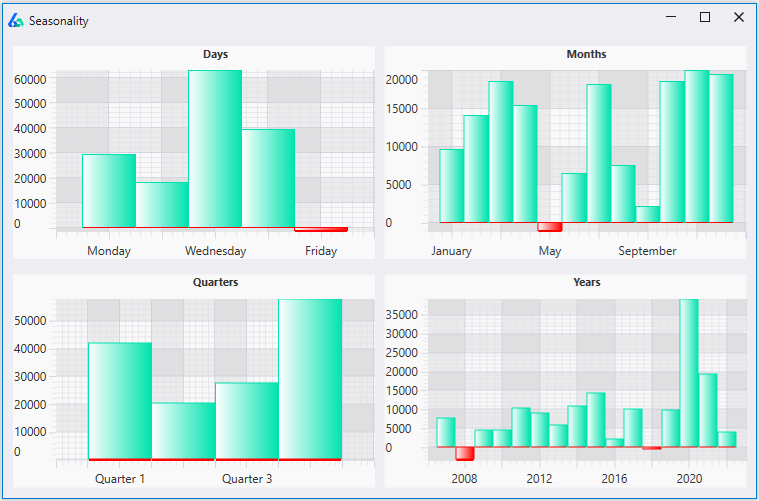The width and height of the screenshot is (759, 501).
Task: Close the Seasonality window
Action: click(739, 17)
